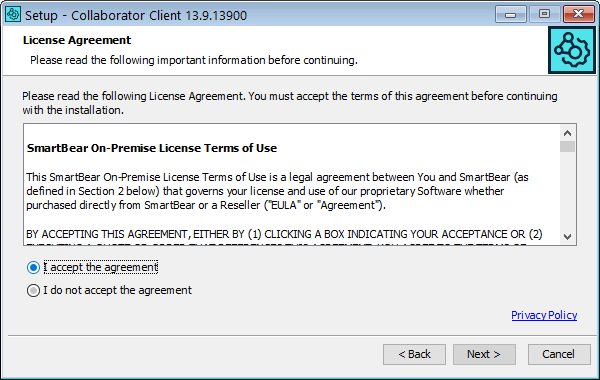Click the license scrollbar thumb

pos(567,147)
